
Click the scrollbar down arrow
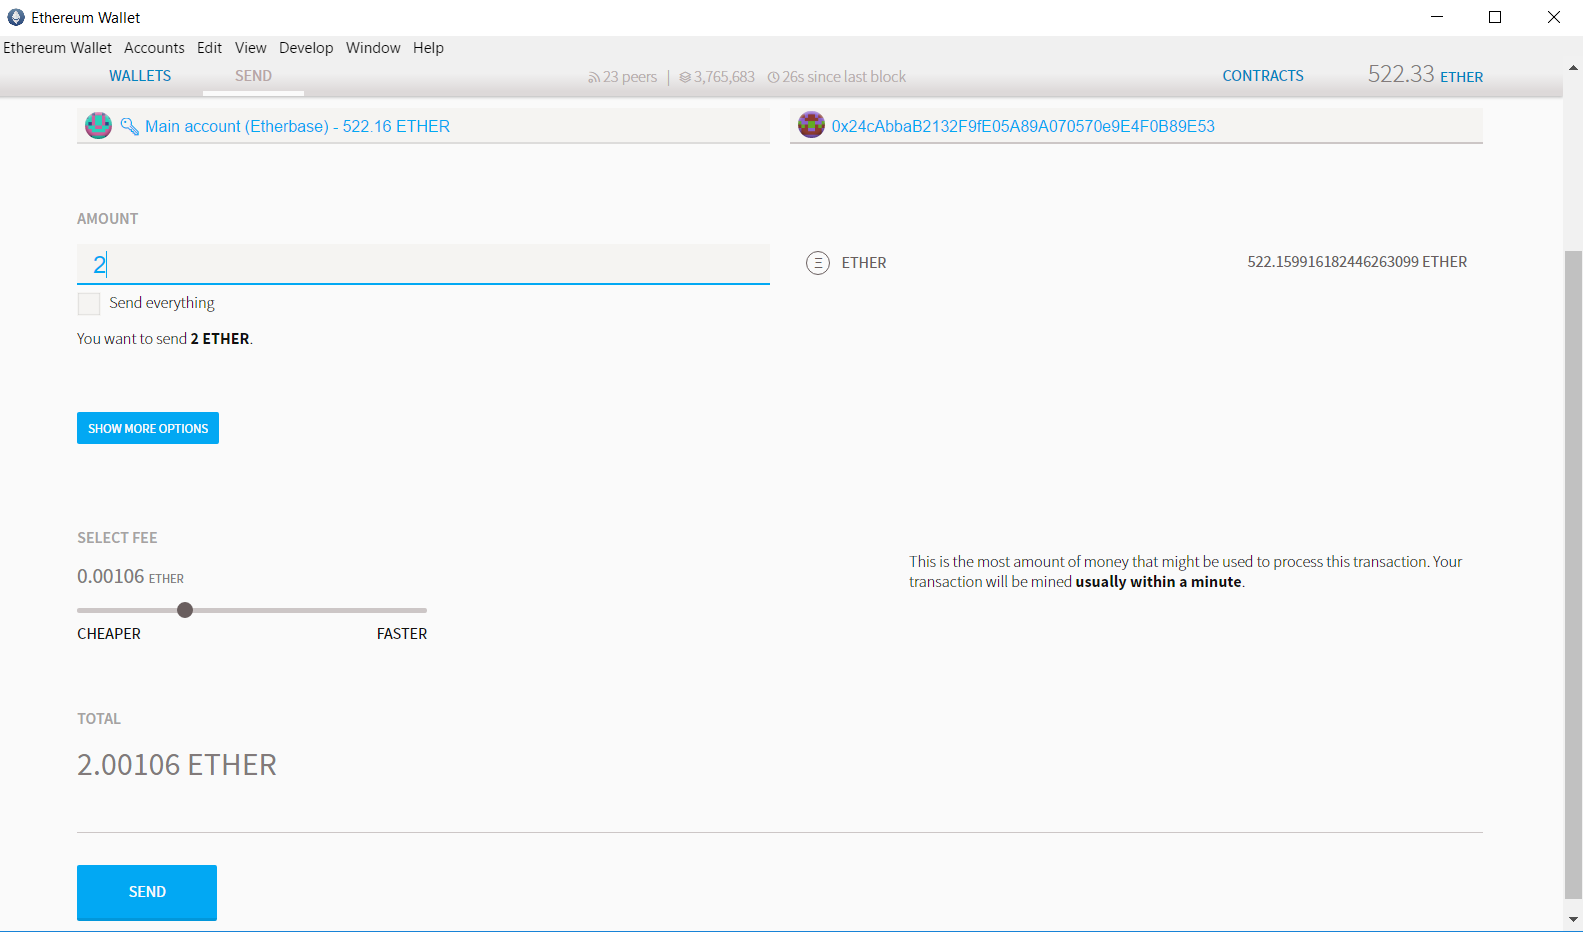(x=1573, y=920)
